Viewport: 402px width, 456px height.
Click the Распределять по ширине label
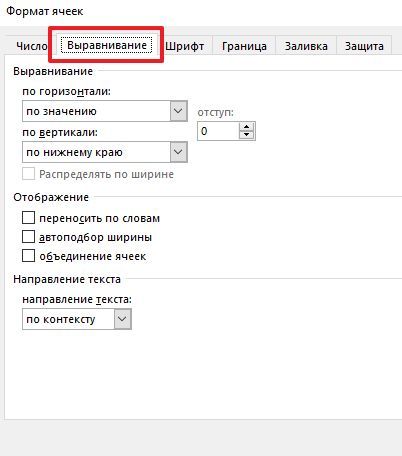pyautogui.click(x=106, y=174)
